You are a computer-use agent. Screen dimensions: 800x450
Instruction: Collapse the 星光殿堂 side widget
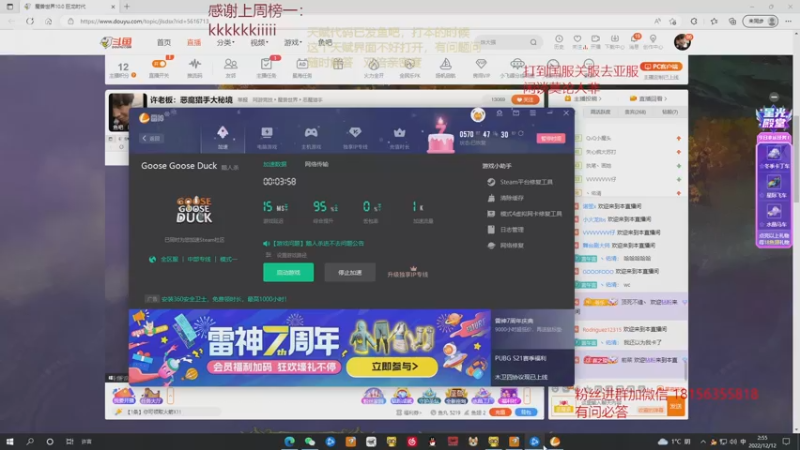coord(773,97)
